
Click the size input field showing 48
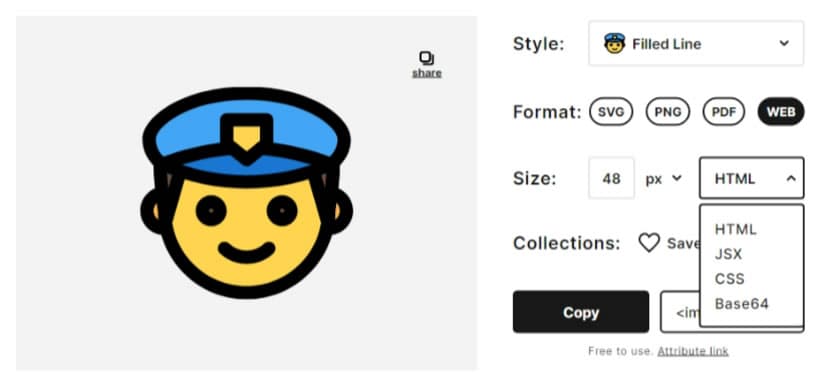[611, 178]
